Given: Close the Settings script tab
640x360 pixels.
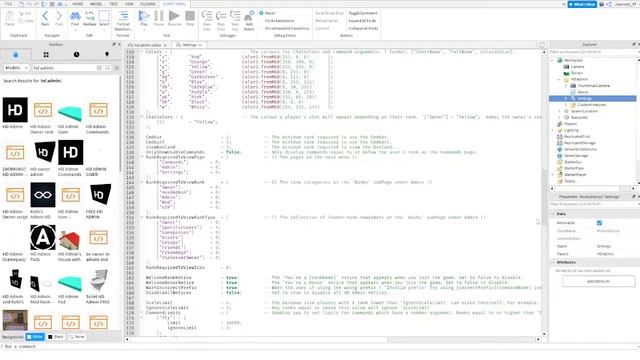Looking at the screenshot, I should tap(200, 45).
